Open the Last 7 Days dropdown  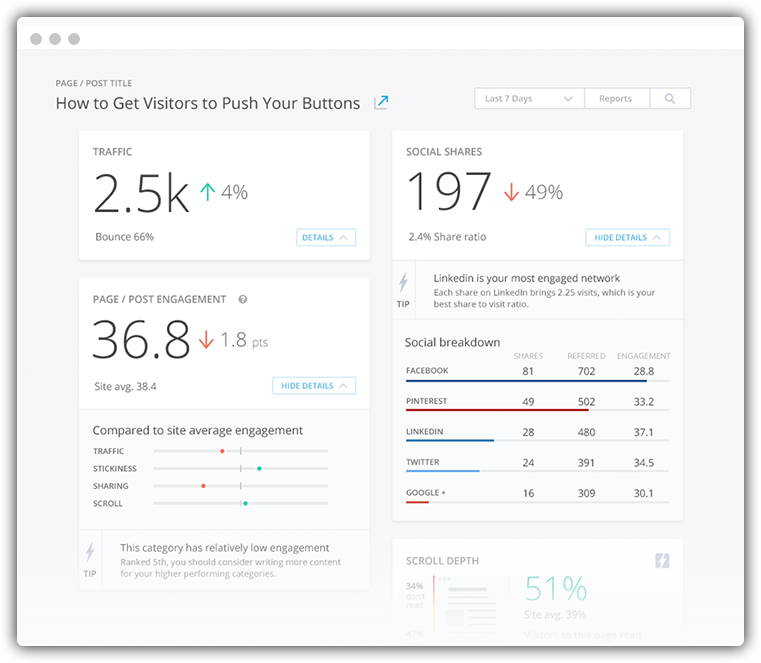pyautogui.click(x=529, y=99)
